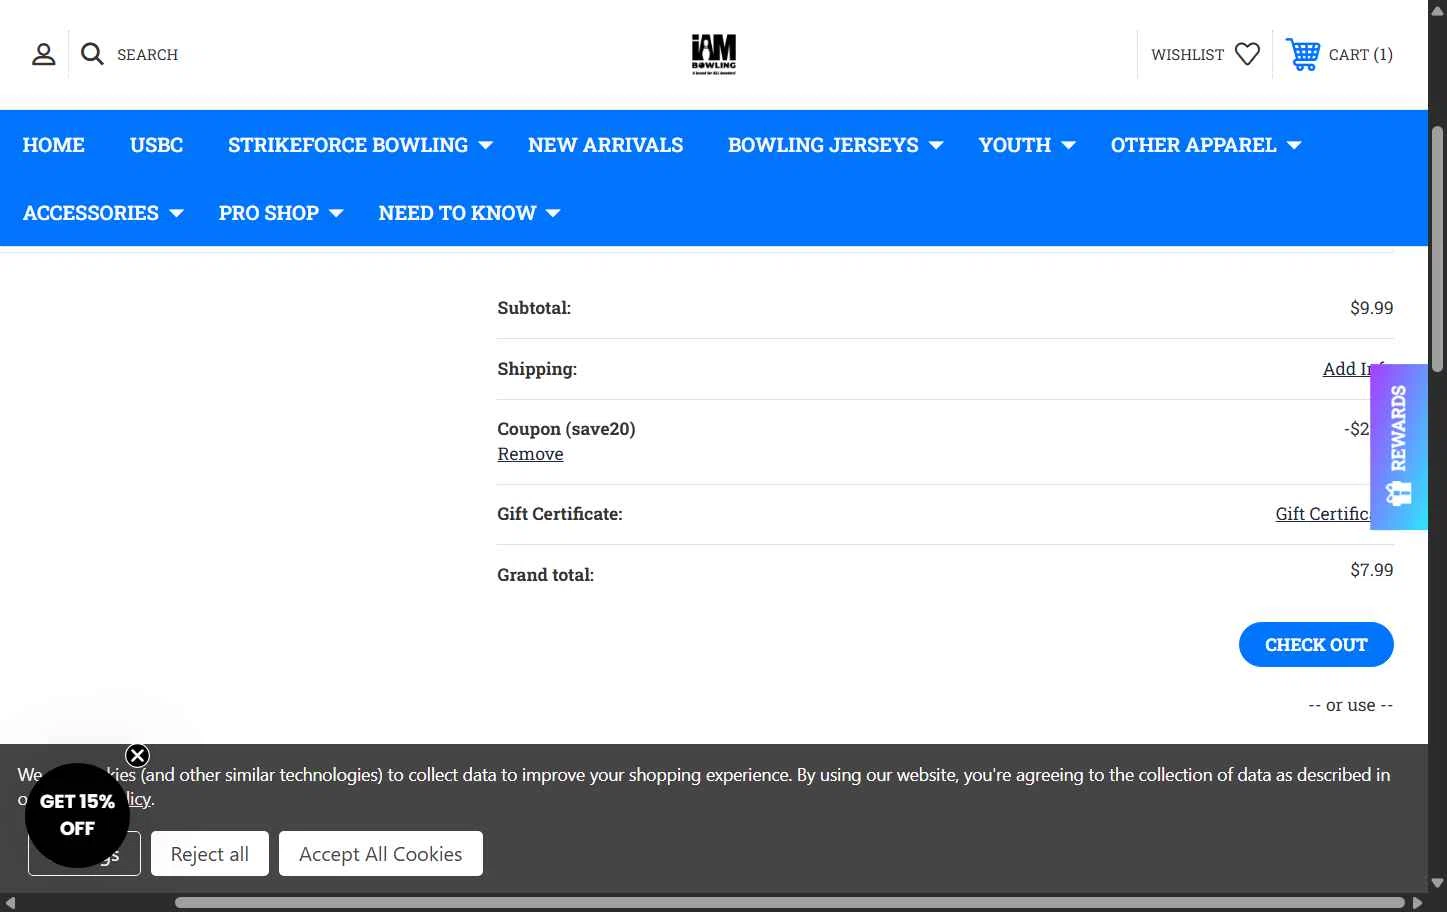Go to Home menu item

click(54, 145)
